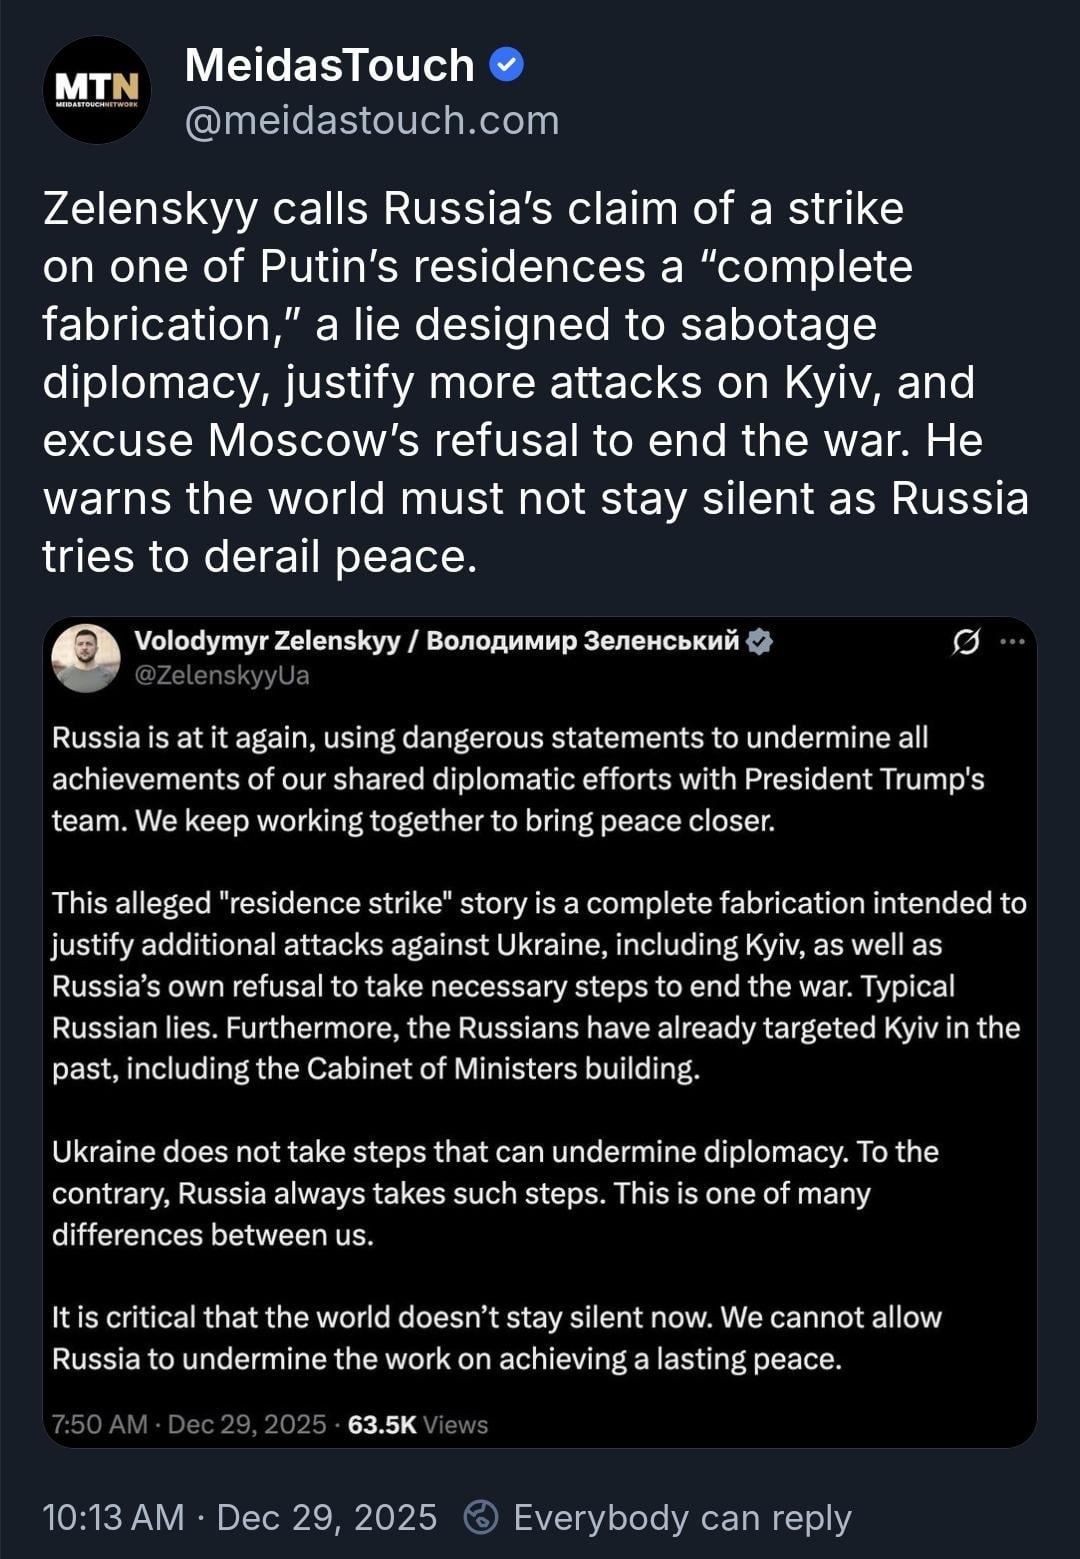Click the 63.5K Views count
Image resolution: width=1080 pixels, height=1559 pixels.
click(x=418, y=1424)
